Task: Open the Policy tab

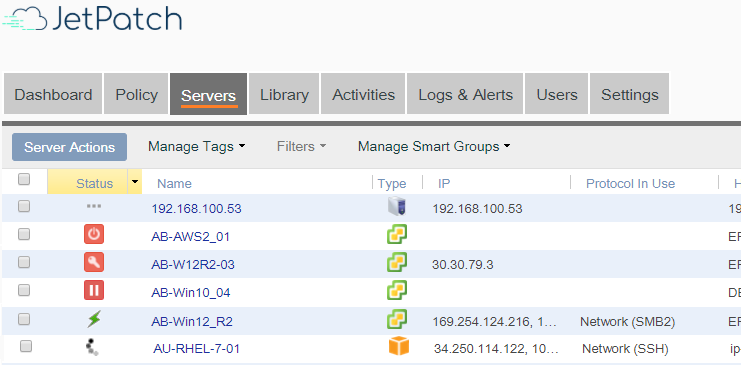Action: (136, 95)
